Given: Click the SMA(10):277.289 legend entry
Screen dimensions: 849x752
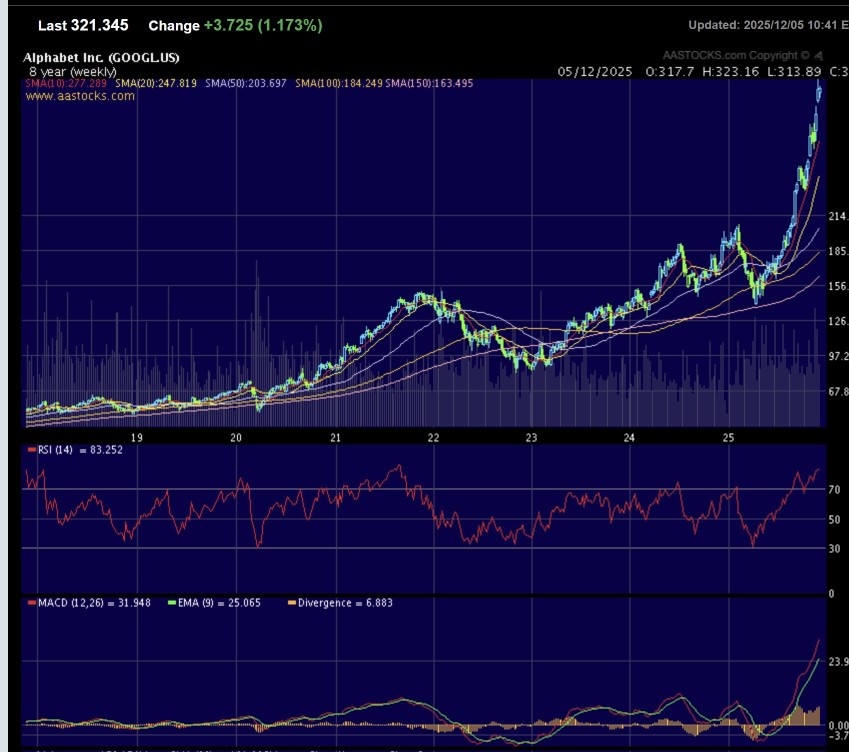Looking at the screenshot, I should point(66,83).
